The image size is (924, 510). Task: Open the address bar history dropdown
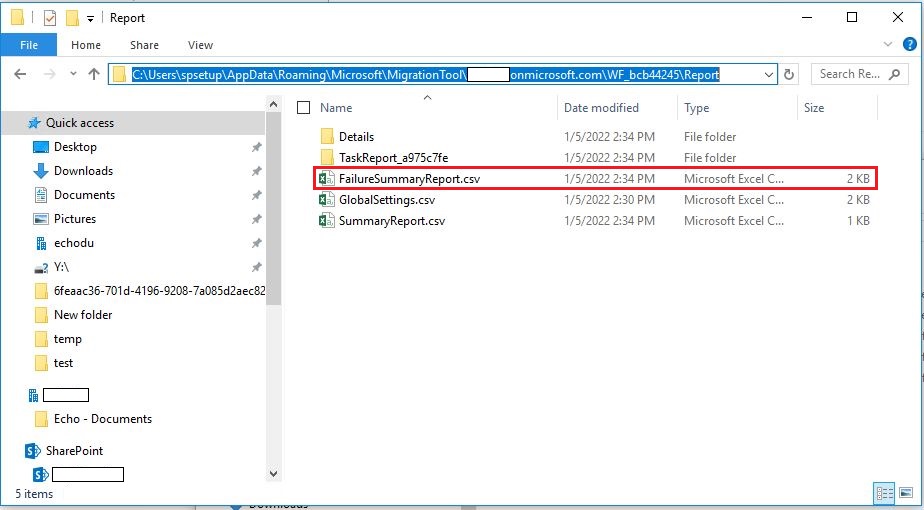click(769, 75)
